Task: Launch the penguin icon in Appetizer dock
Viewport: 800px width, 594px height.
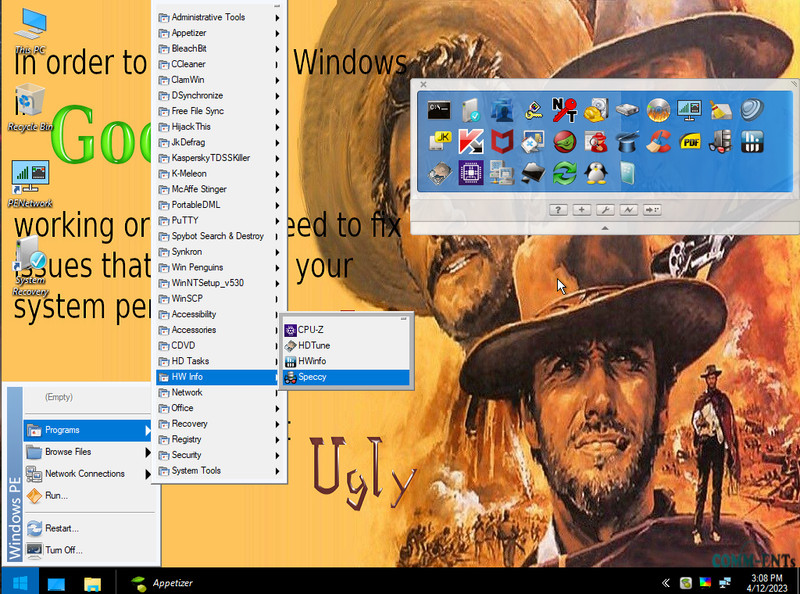Action: (596, 173)
